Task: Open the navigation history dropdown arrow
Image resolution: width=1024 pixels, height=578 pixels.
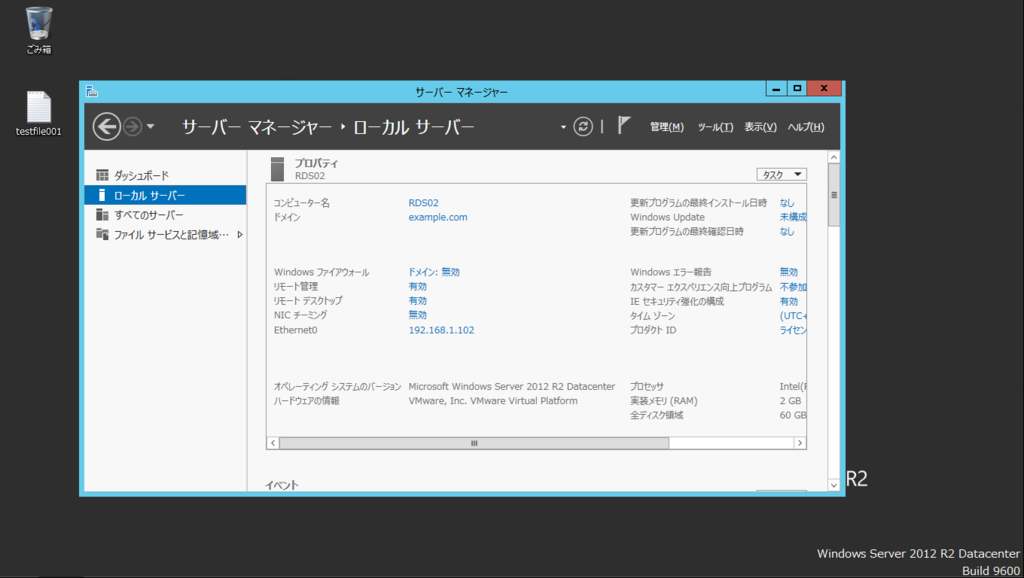Action: (x=150, y=126)
